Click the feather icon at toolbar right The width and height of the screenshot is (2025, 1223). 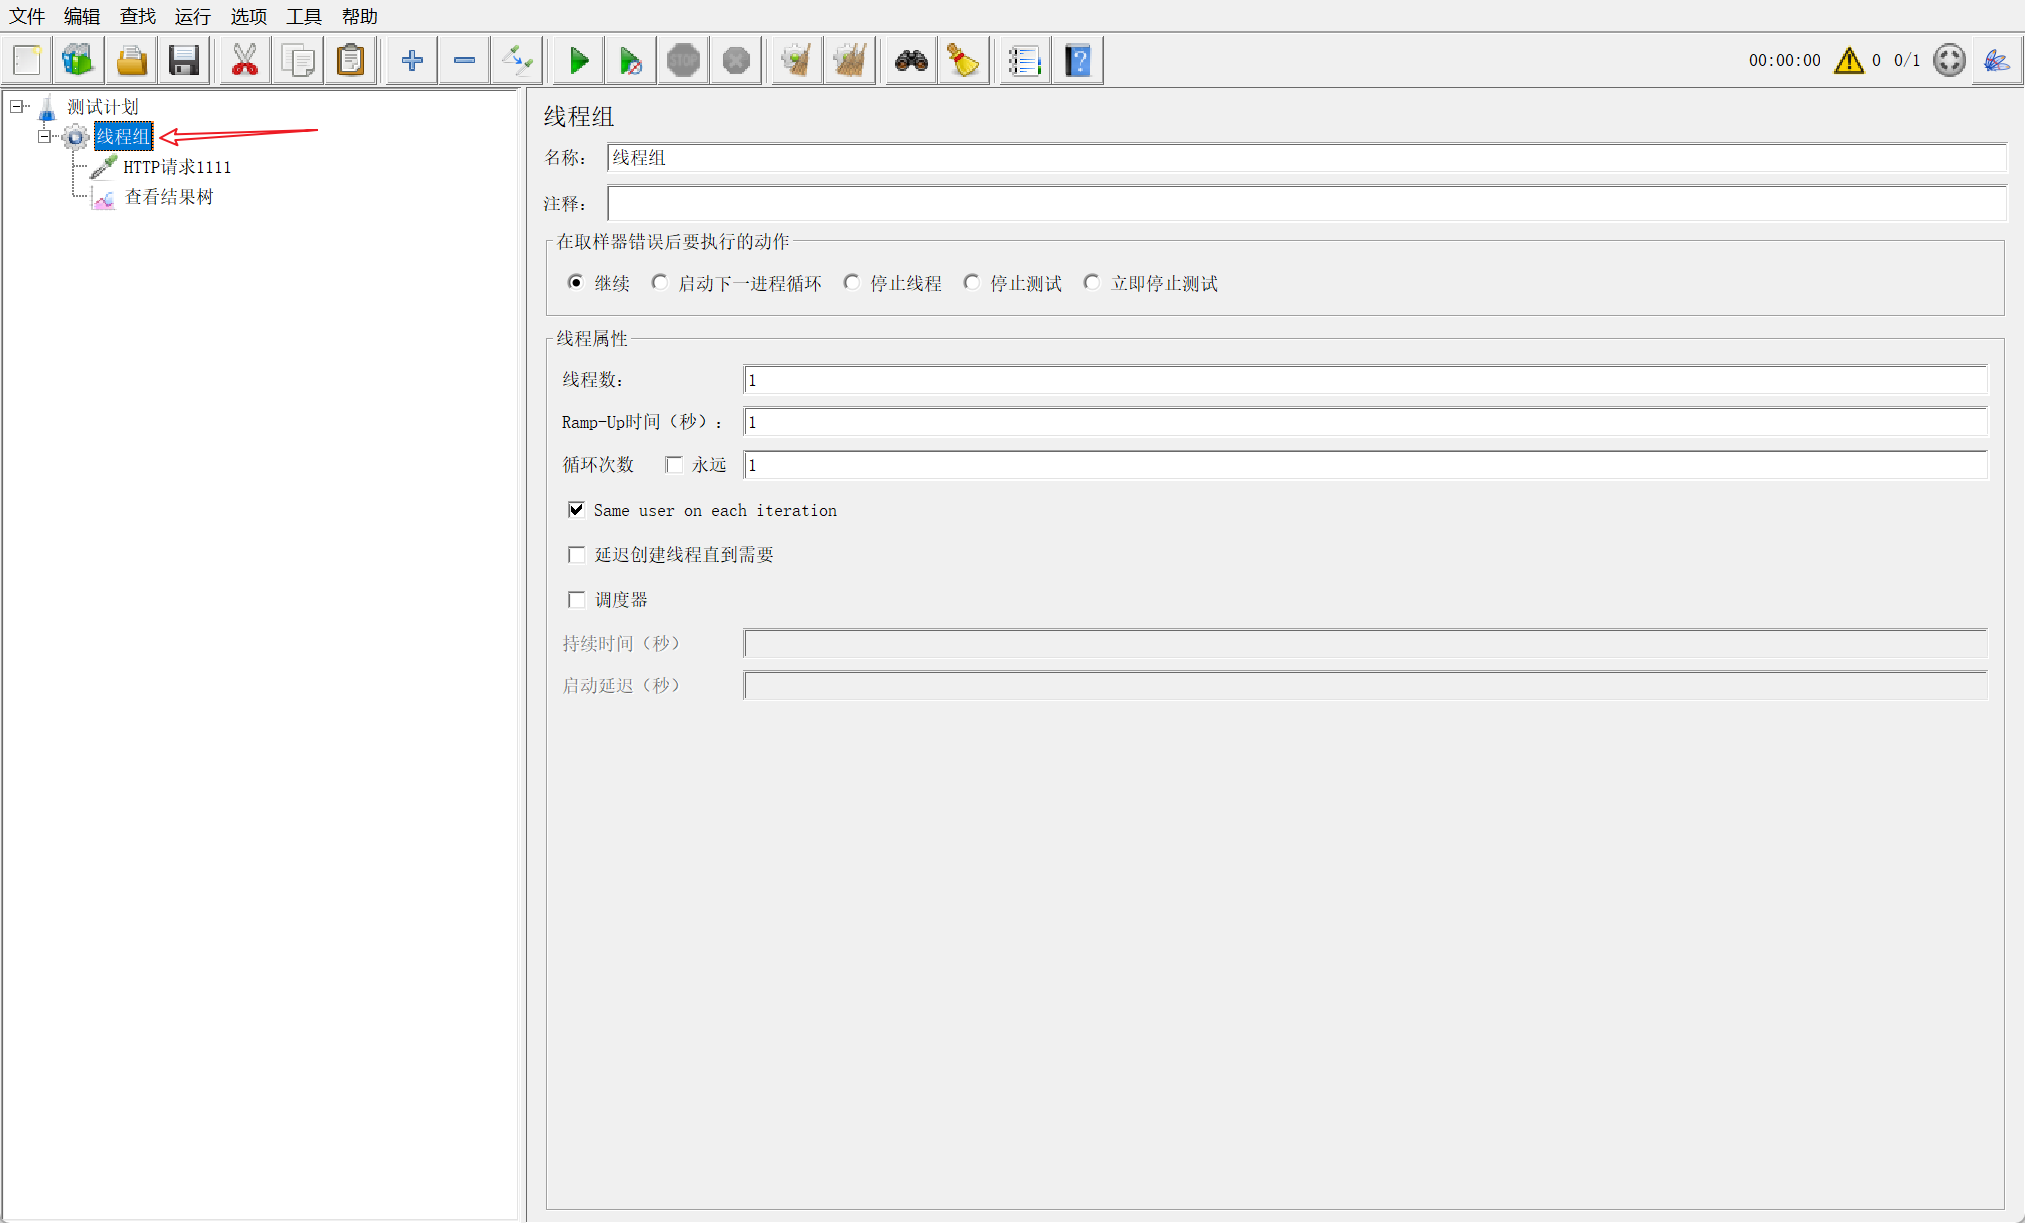tap(1997, 60)
